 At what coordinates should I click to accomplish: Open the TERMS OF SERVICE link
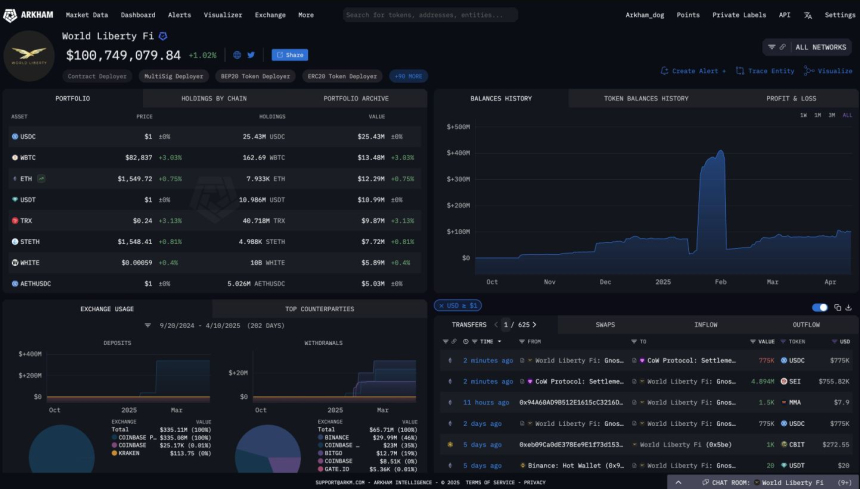[x=490, y=482]
